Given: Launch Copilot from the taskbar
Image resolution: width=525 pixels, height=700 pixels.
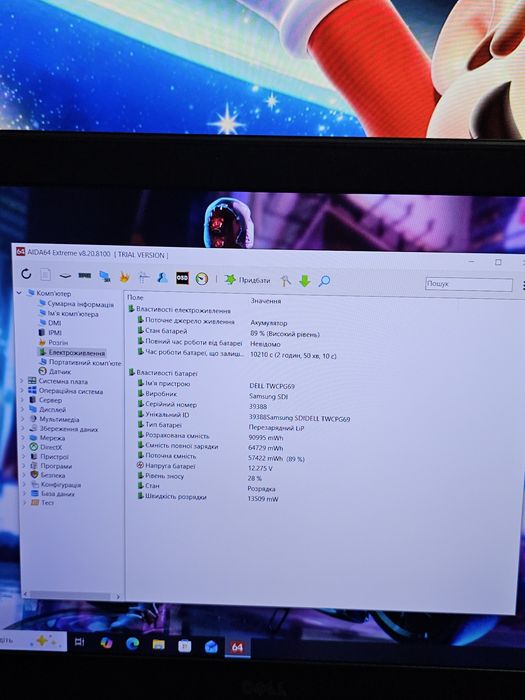Looking at the screenshot, I should [x=106, y=643].
